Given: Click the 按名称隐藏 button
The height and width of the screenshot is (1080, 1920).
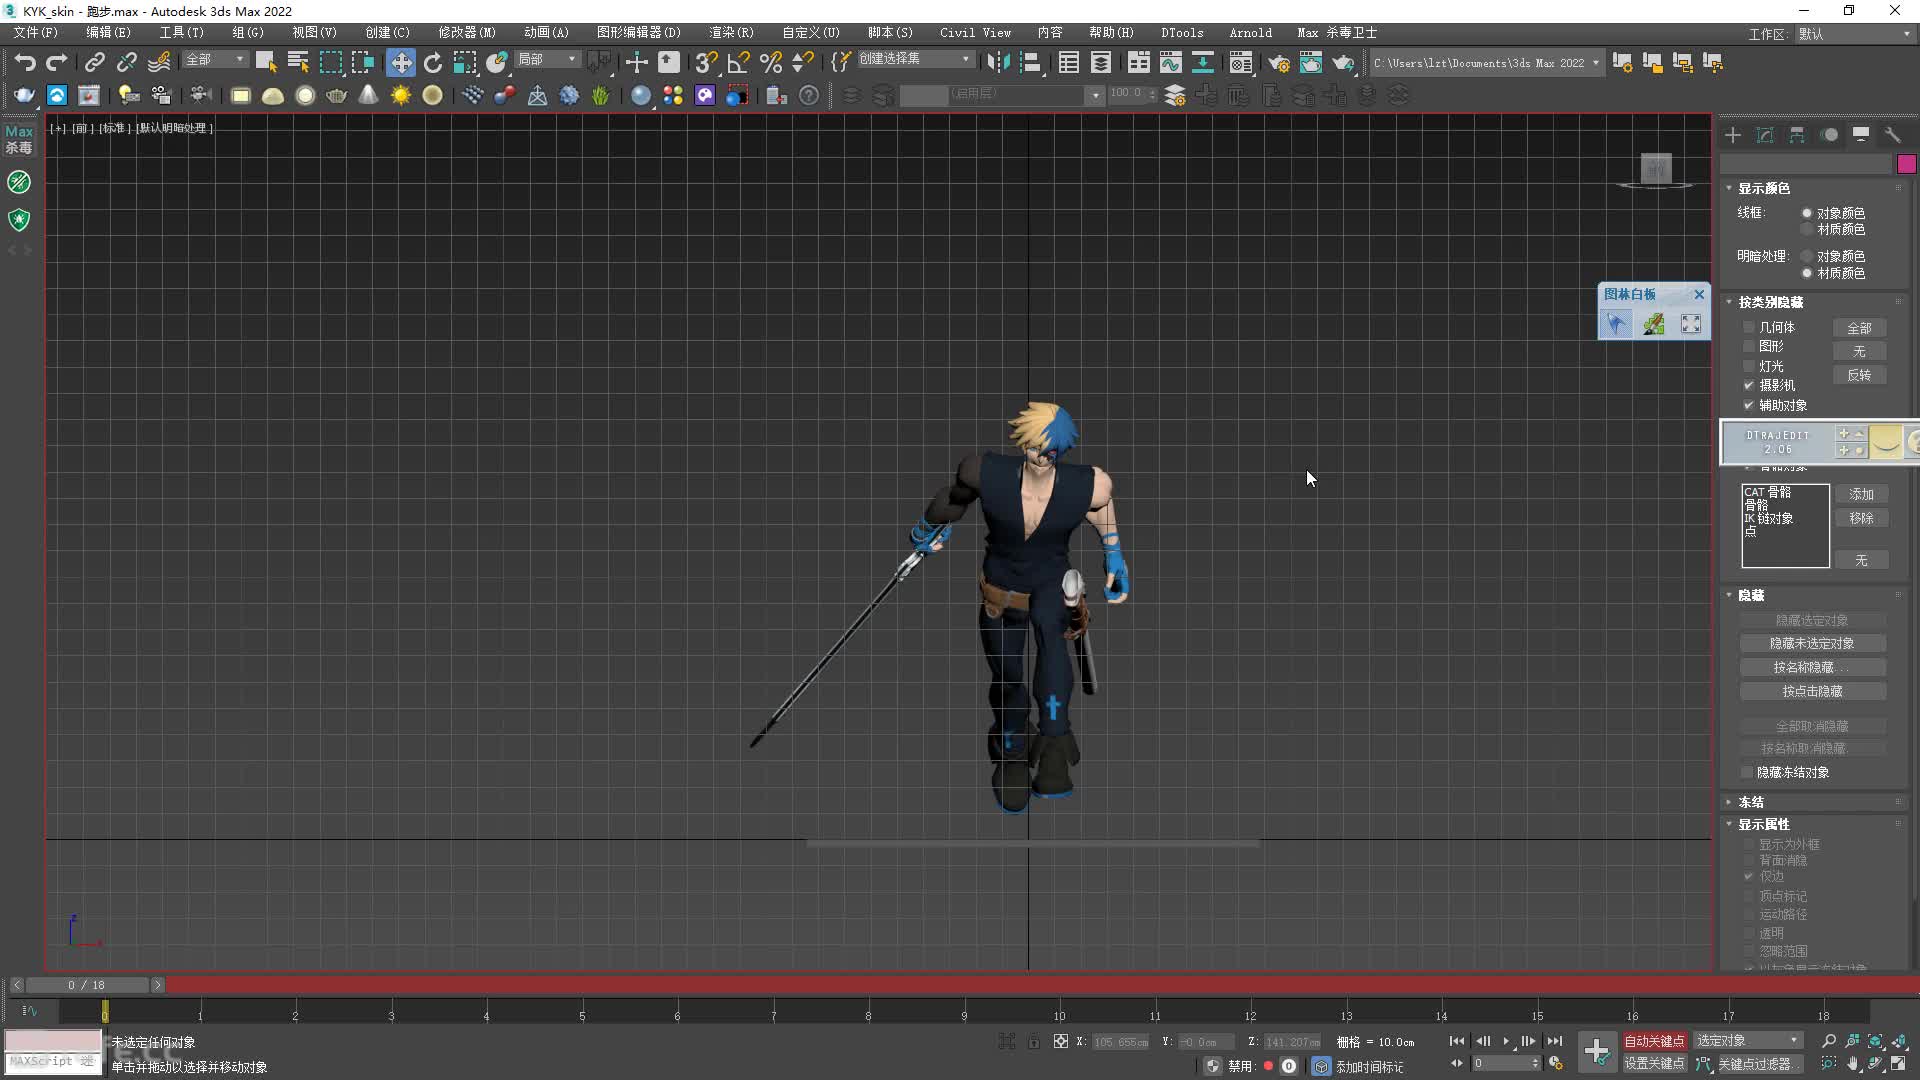Looking at the screenshot, I should (1812, 667).
